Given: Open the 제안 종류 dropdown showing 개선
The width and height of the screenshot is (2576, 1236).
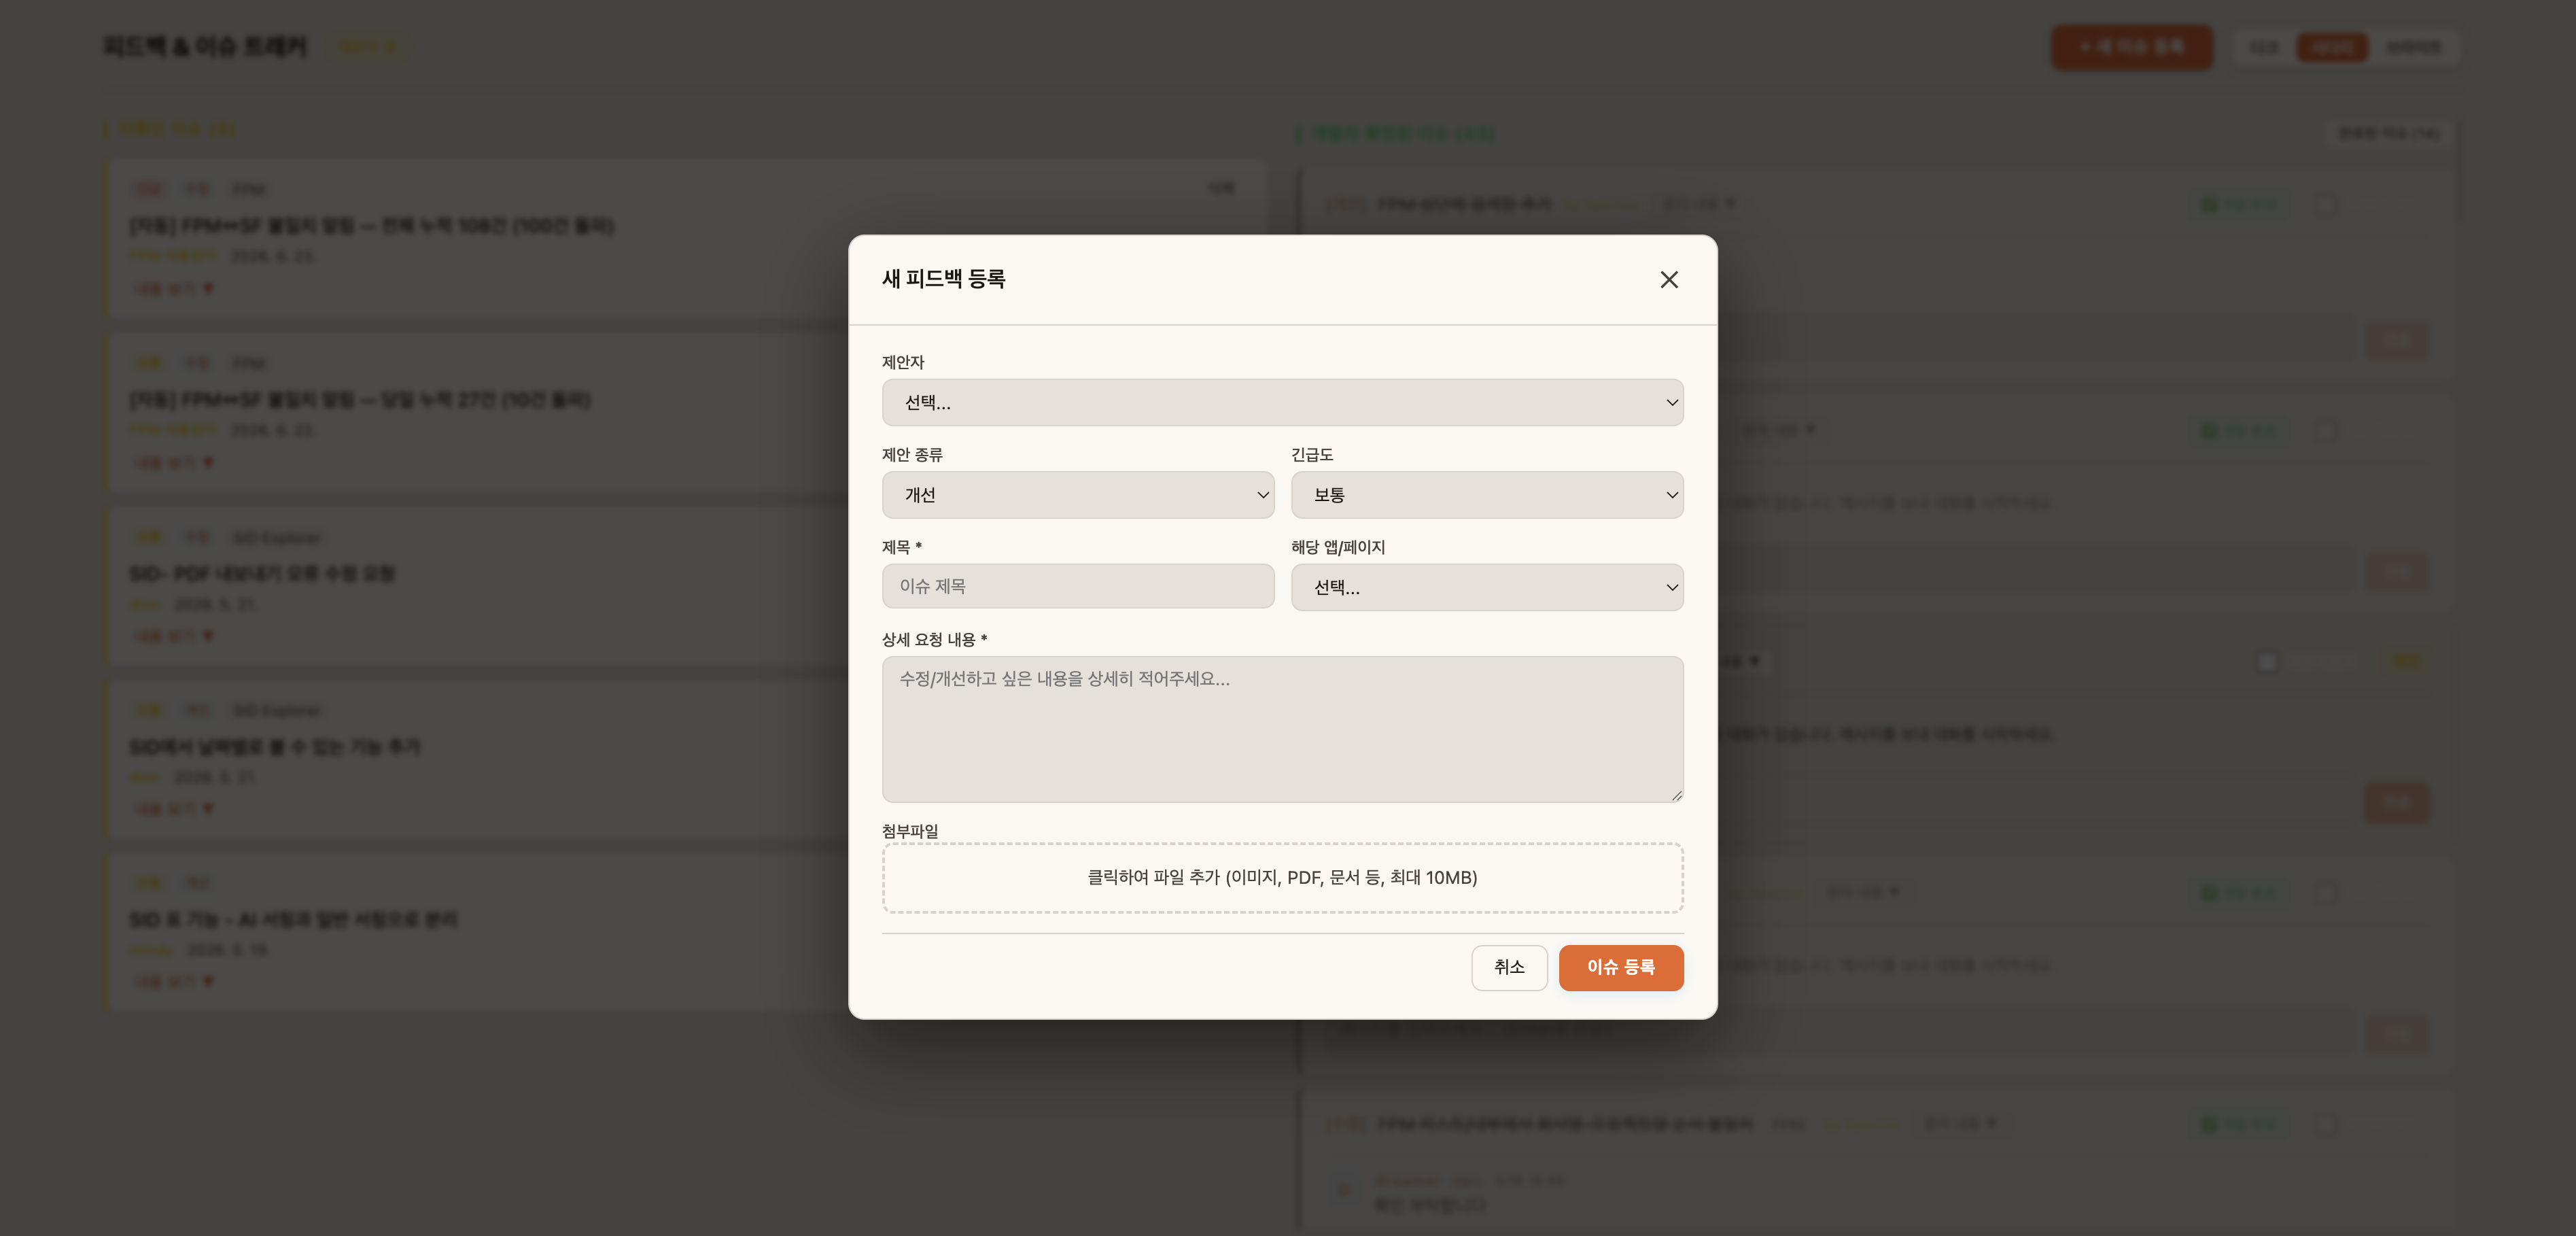Looking at the screenshot, I should (1078, 495).
